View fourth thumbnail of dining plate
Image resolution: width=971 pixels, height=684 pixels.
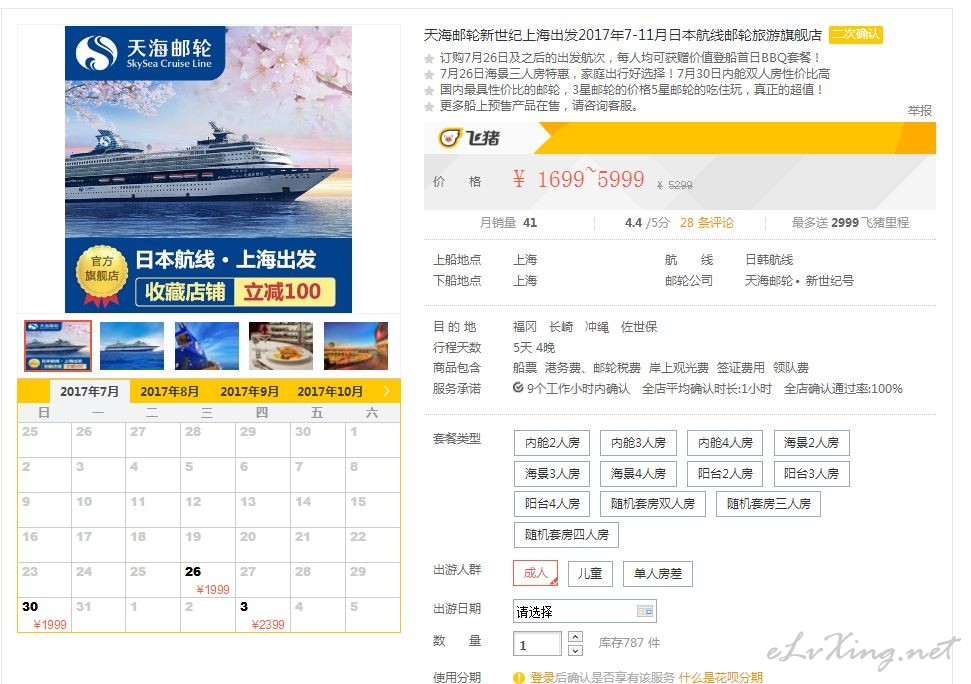[x=281, y=345]
